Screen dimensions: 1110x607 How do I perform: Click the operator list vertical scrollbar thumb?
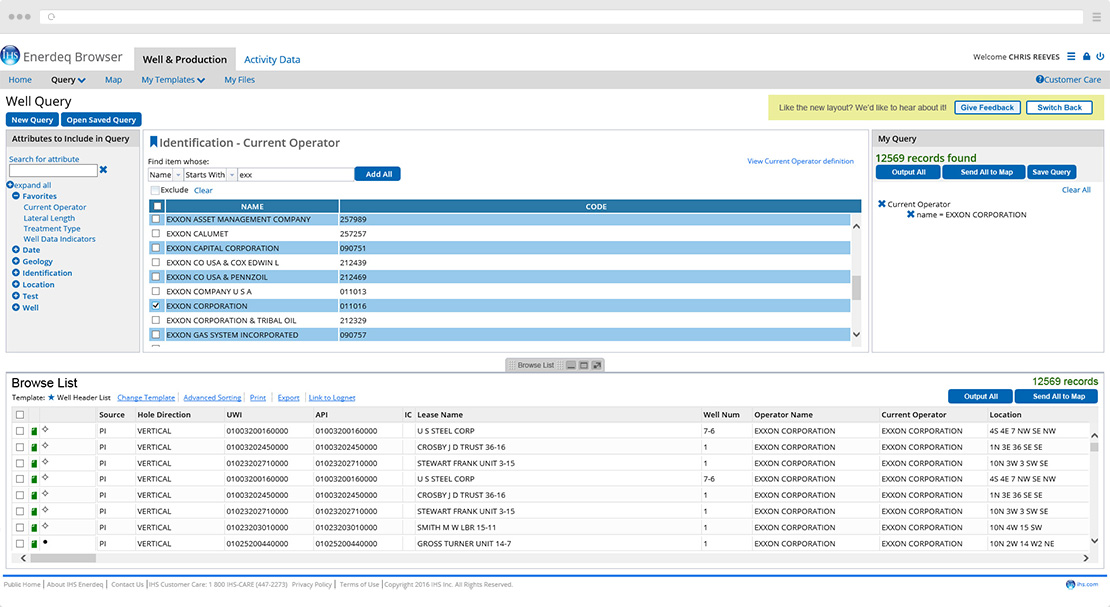point(856,288)
